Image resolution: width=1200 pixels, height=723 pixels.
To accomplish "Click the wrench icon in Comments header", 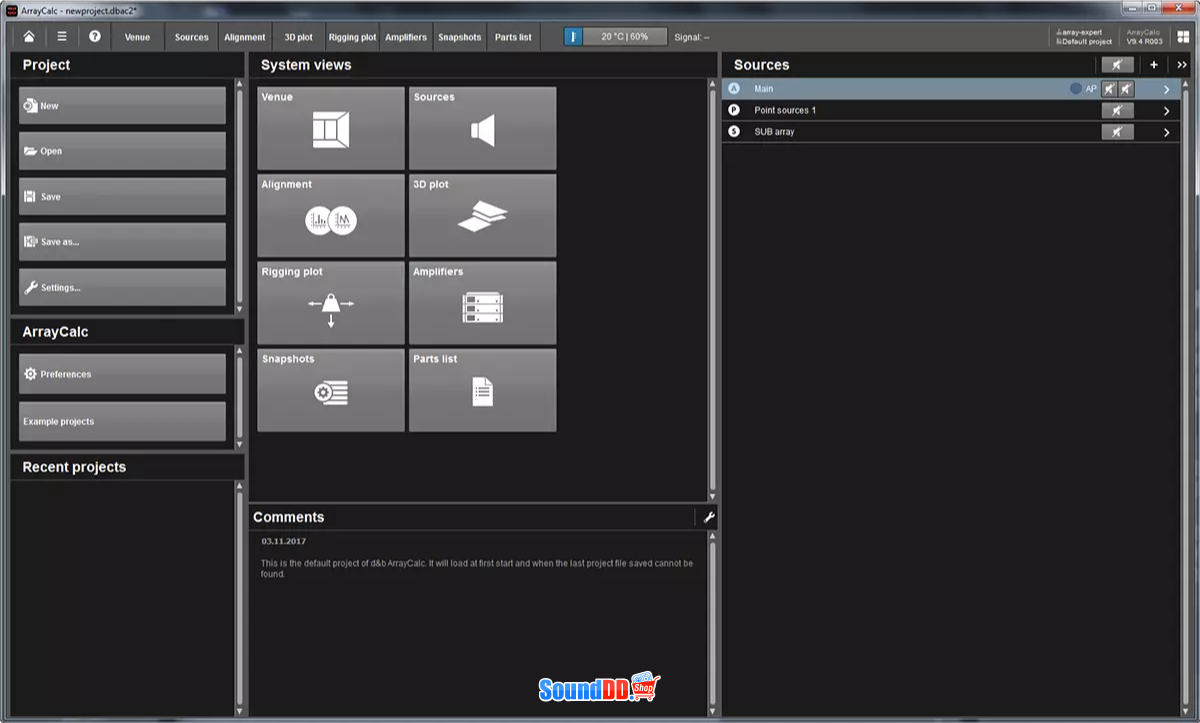I will pos(709,517).
